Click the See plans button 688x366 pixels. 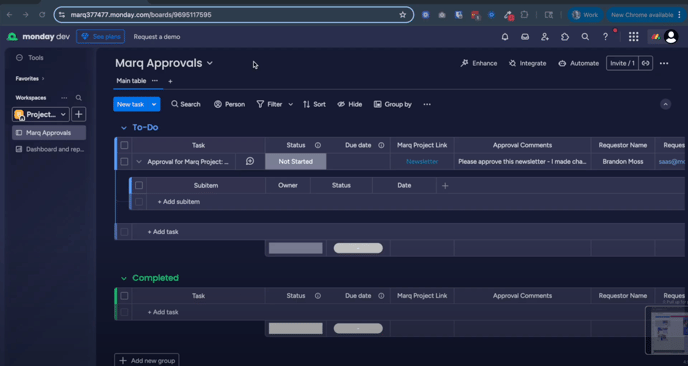click(100, 37)
